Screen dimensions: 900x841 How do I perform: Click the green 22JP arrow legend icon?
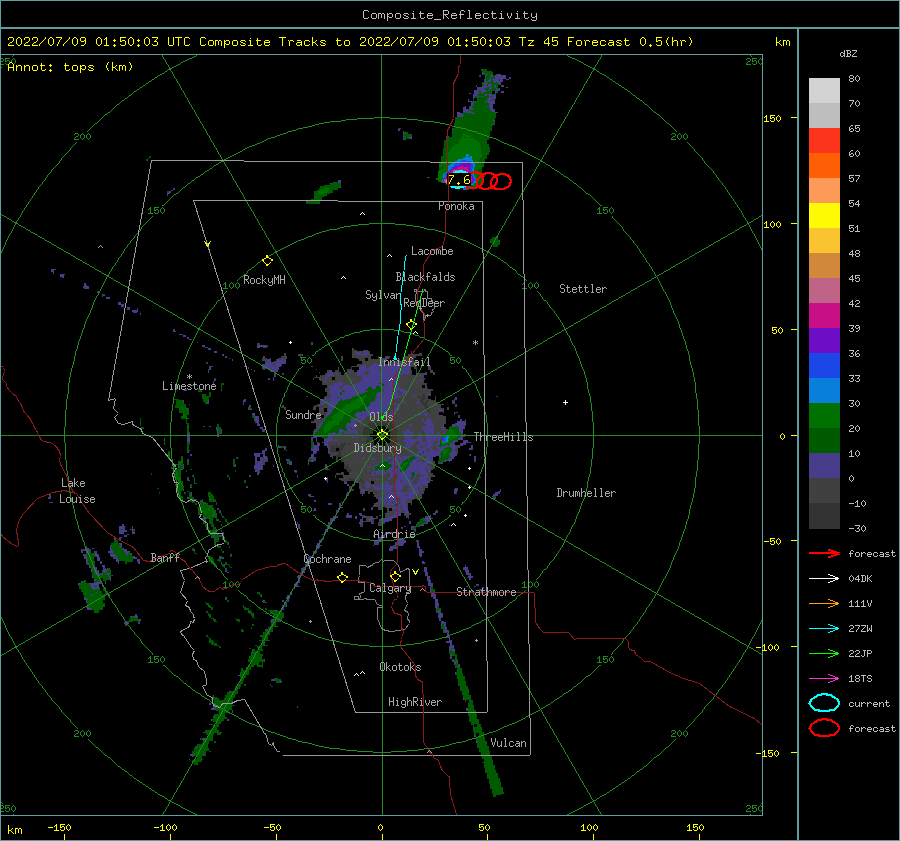(824, 653)
